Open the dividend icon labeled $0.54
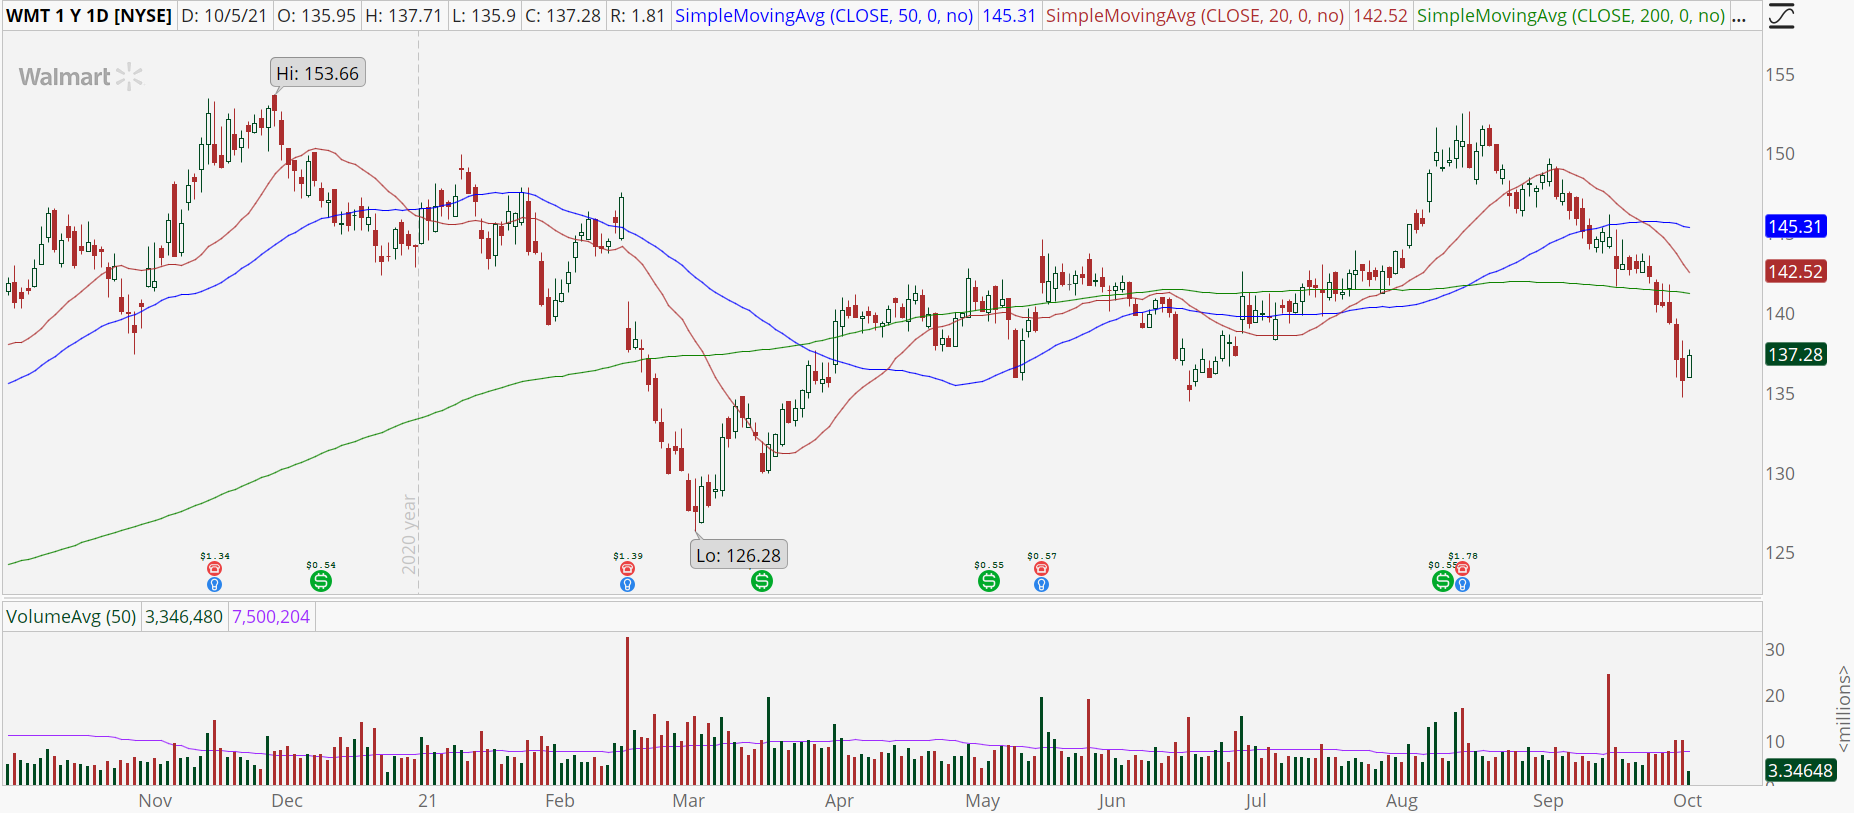The image size is (1854, 813). click(321, 580)
